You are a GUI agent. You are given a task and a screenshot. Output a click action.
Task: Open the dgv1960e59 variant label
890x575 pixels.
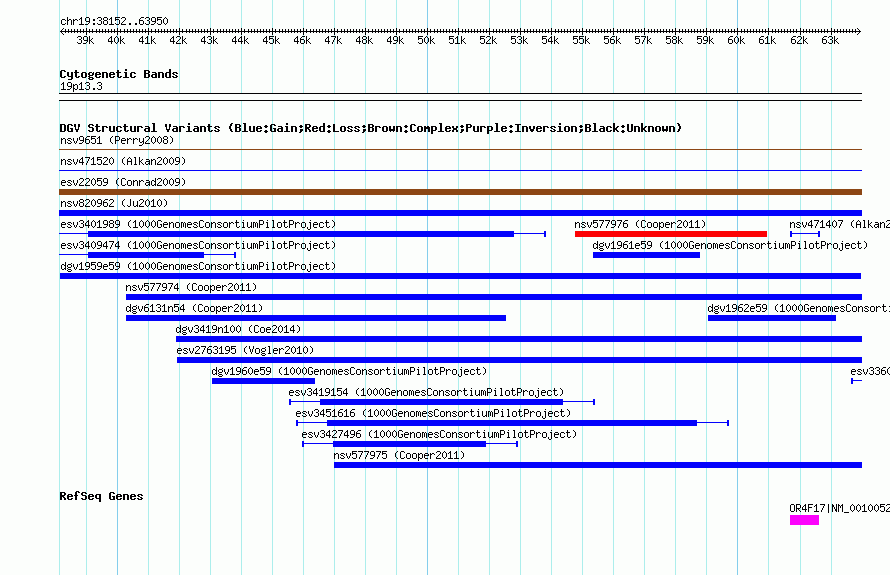coord(350,371)
